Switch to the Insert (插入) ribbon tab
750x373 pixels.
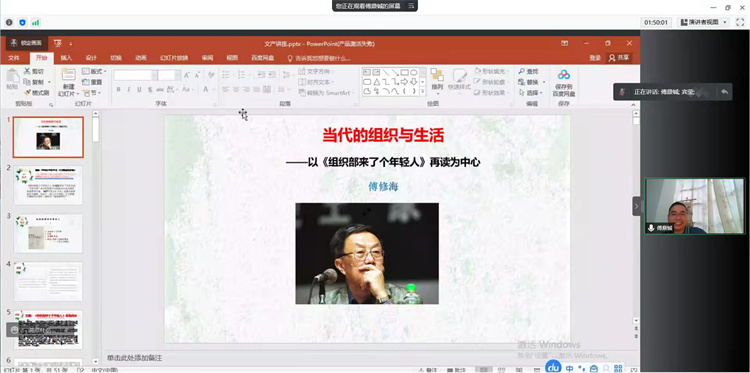click(66, 58)
